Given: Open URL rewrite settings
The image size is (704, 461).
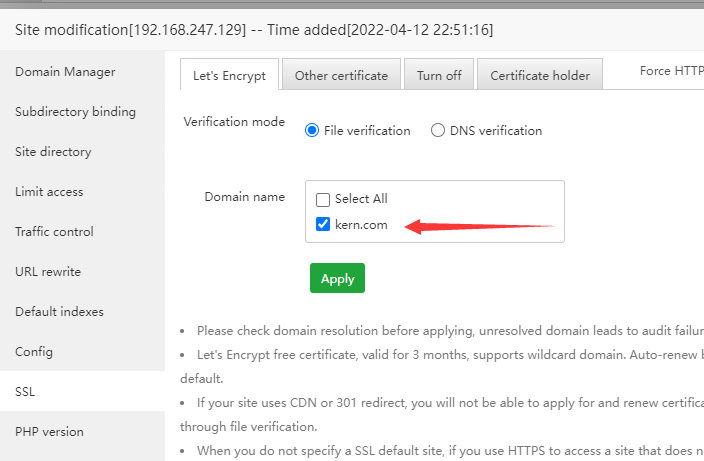Looking at the screenshot, I should click(x=48, y=272).
